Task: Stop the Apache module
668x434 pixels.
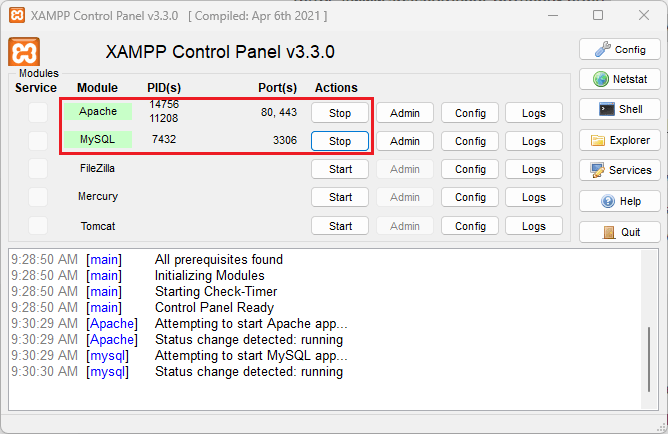Action: point(340,113)
